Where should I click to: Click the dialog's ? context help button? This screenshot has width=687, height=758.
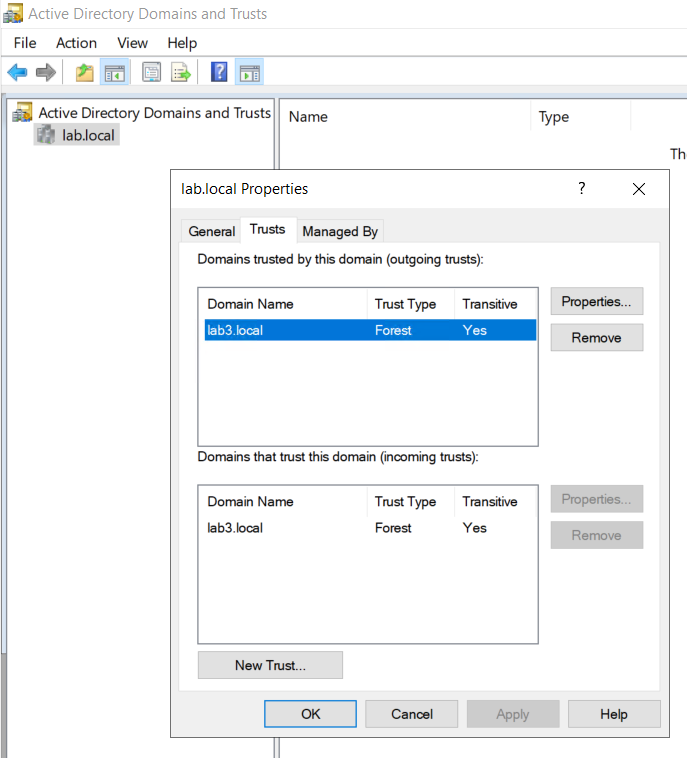pos(582,188)
